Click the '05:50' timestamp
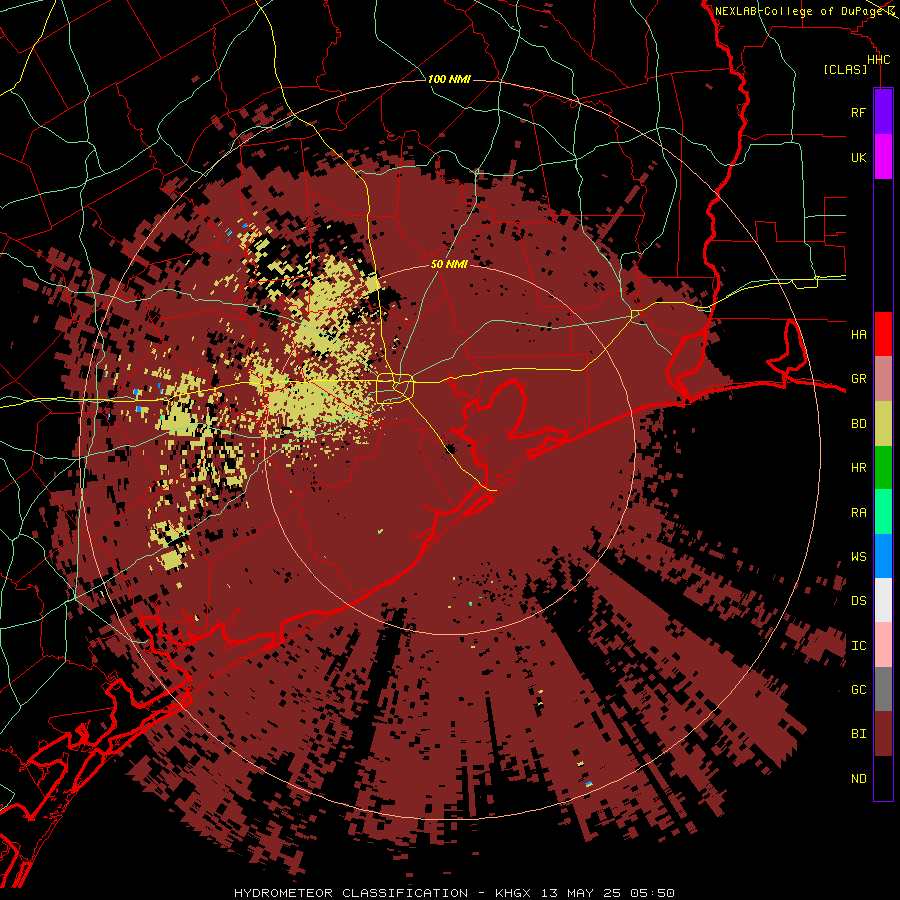This screenshot has width=900, height=900. click(652, 893)
